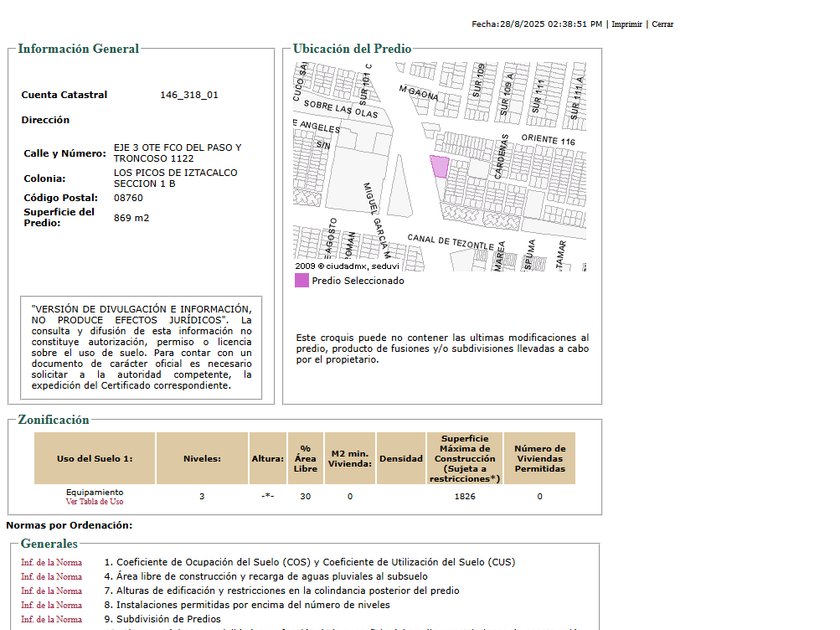Click the address EJE 3 OTE FCO DEL PASO Y TRONCOSO 1122

pos(177,153)
